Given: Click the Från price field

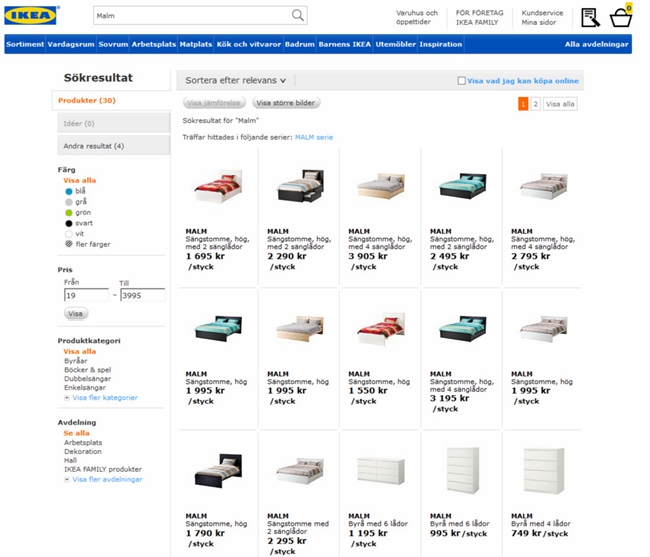Looking at the screenshot, I should (x=86, y=295).
